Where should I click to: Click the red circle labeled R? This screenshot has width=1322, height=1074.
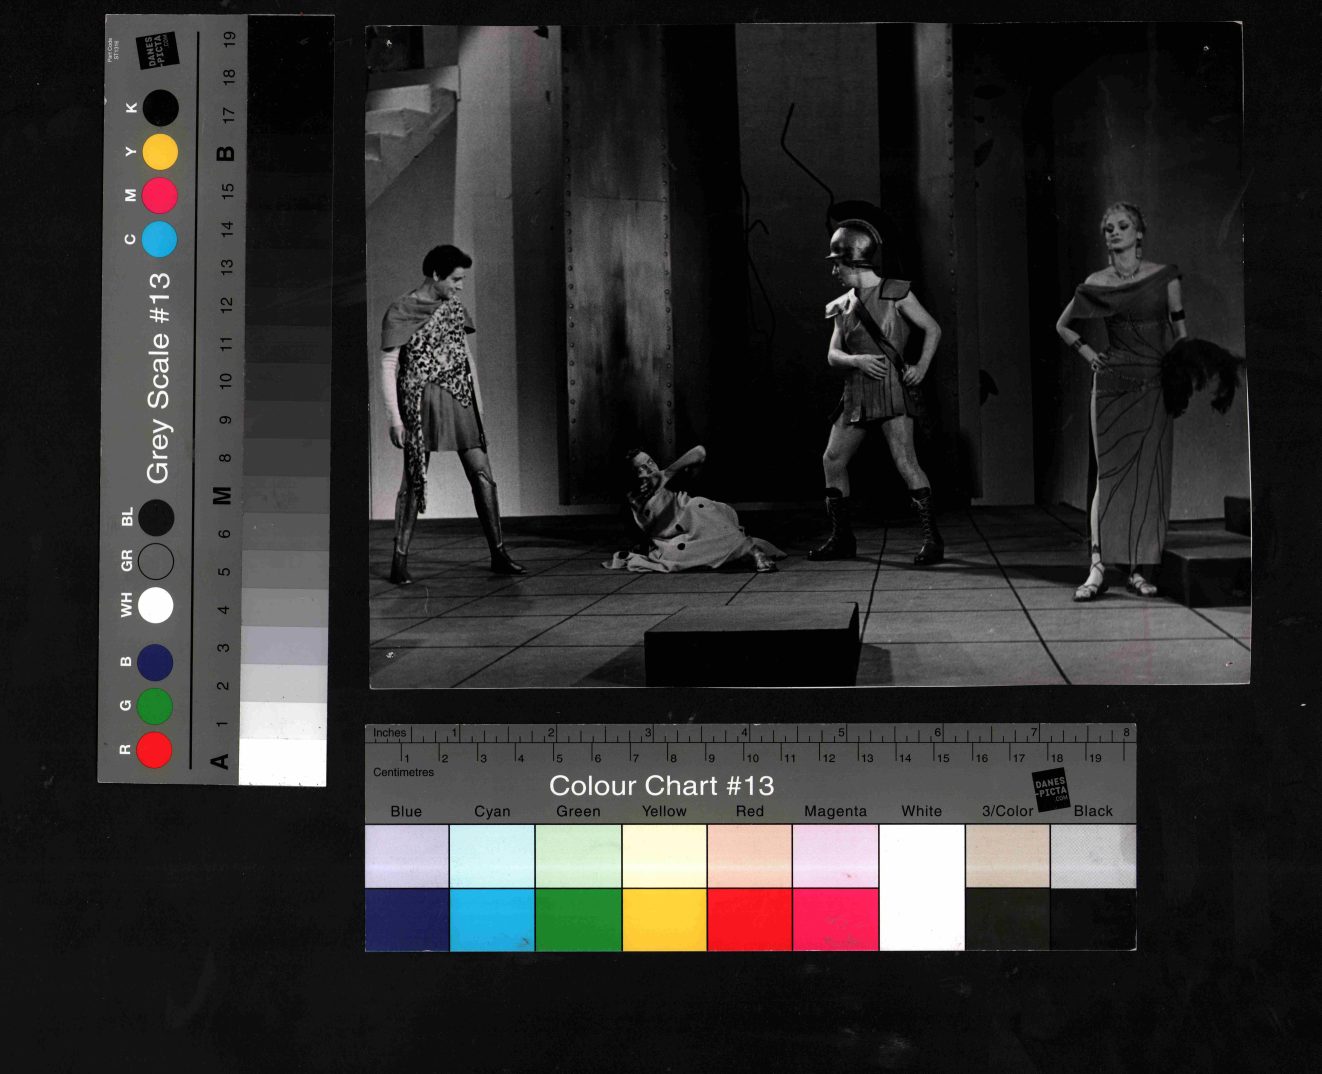[154, 749]
